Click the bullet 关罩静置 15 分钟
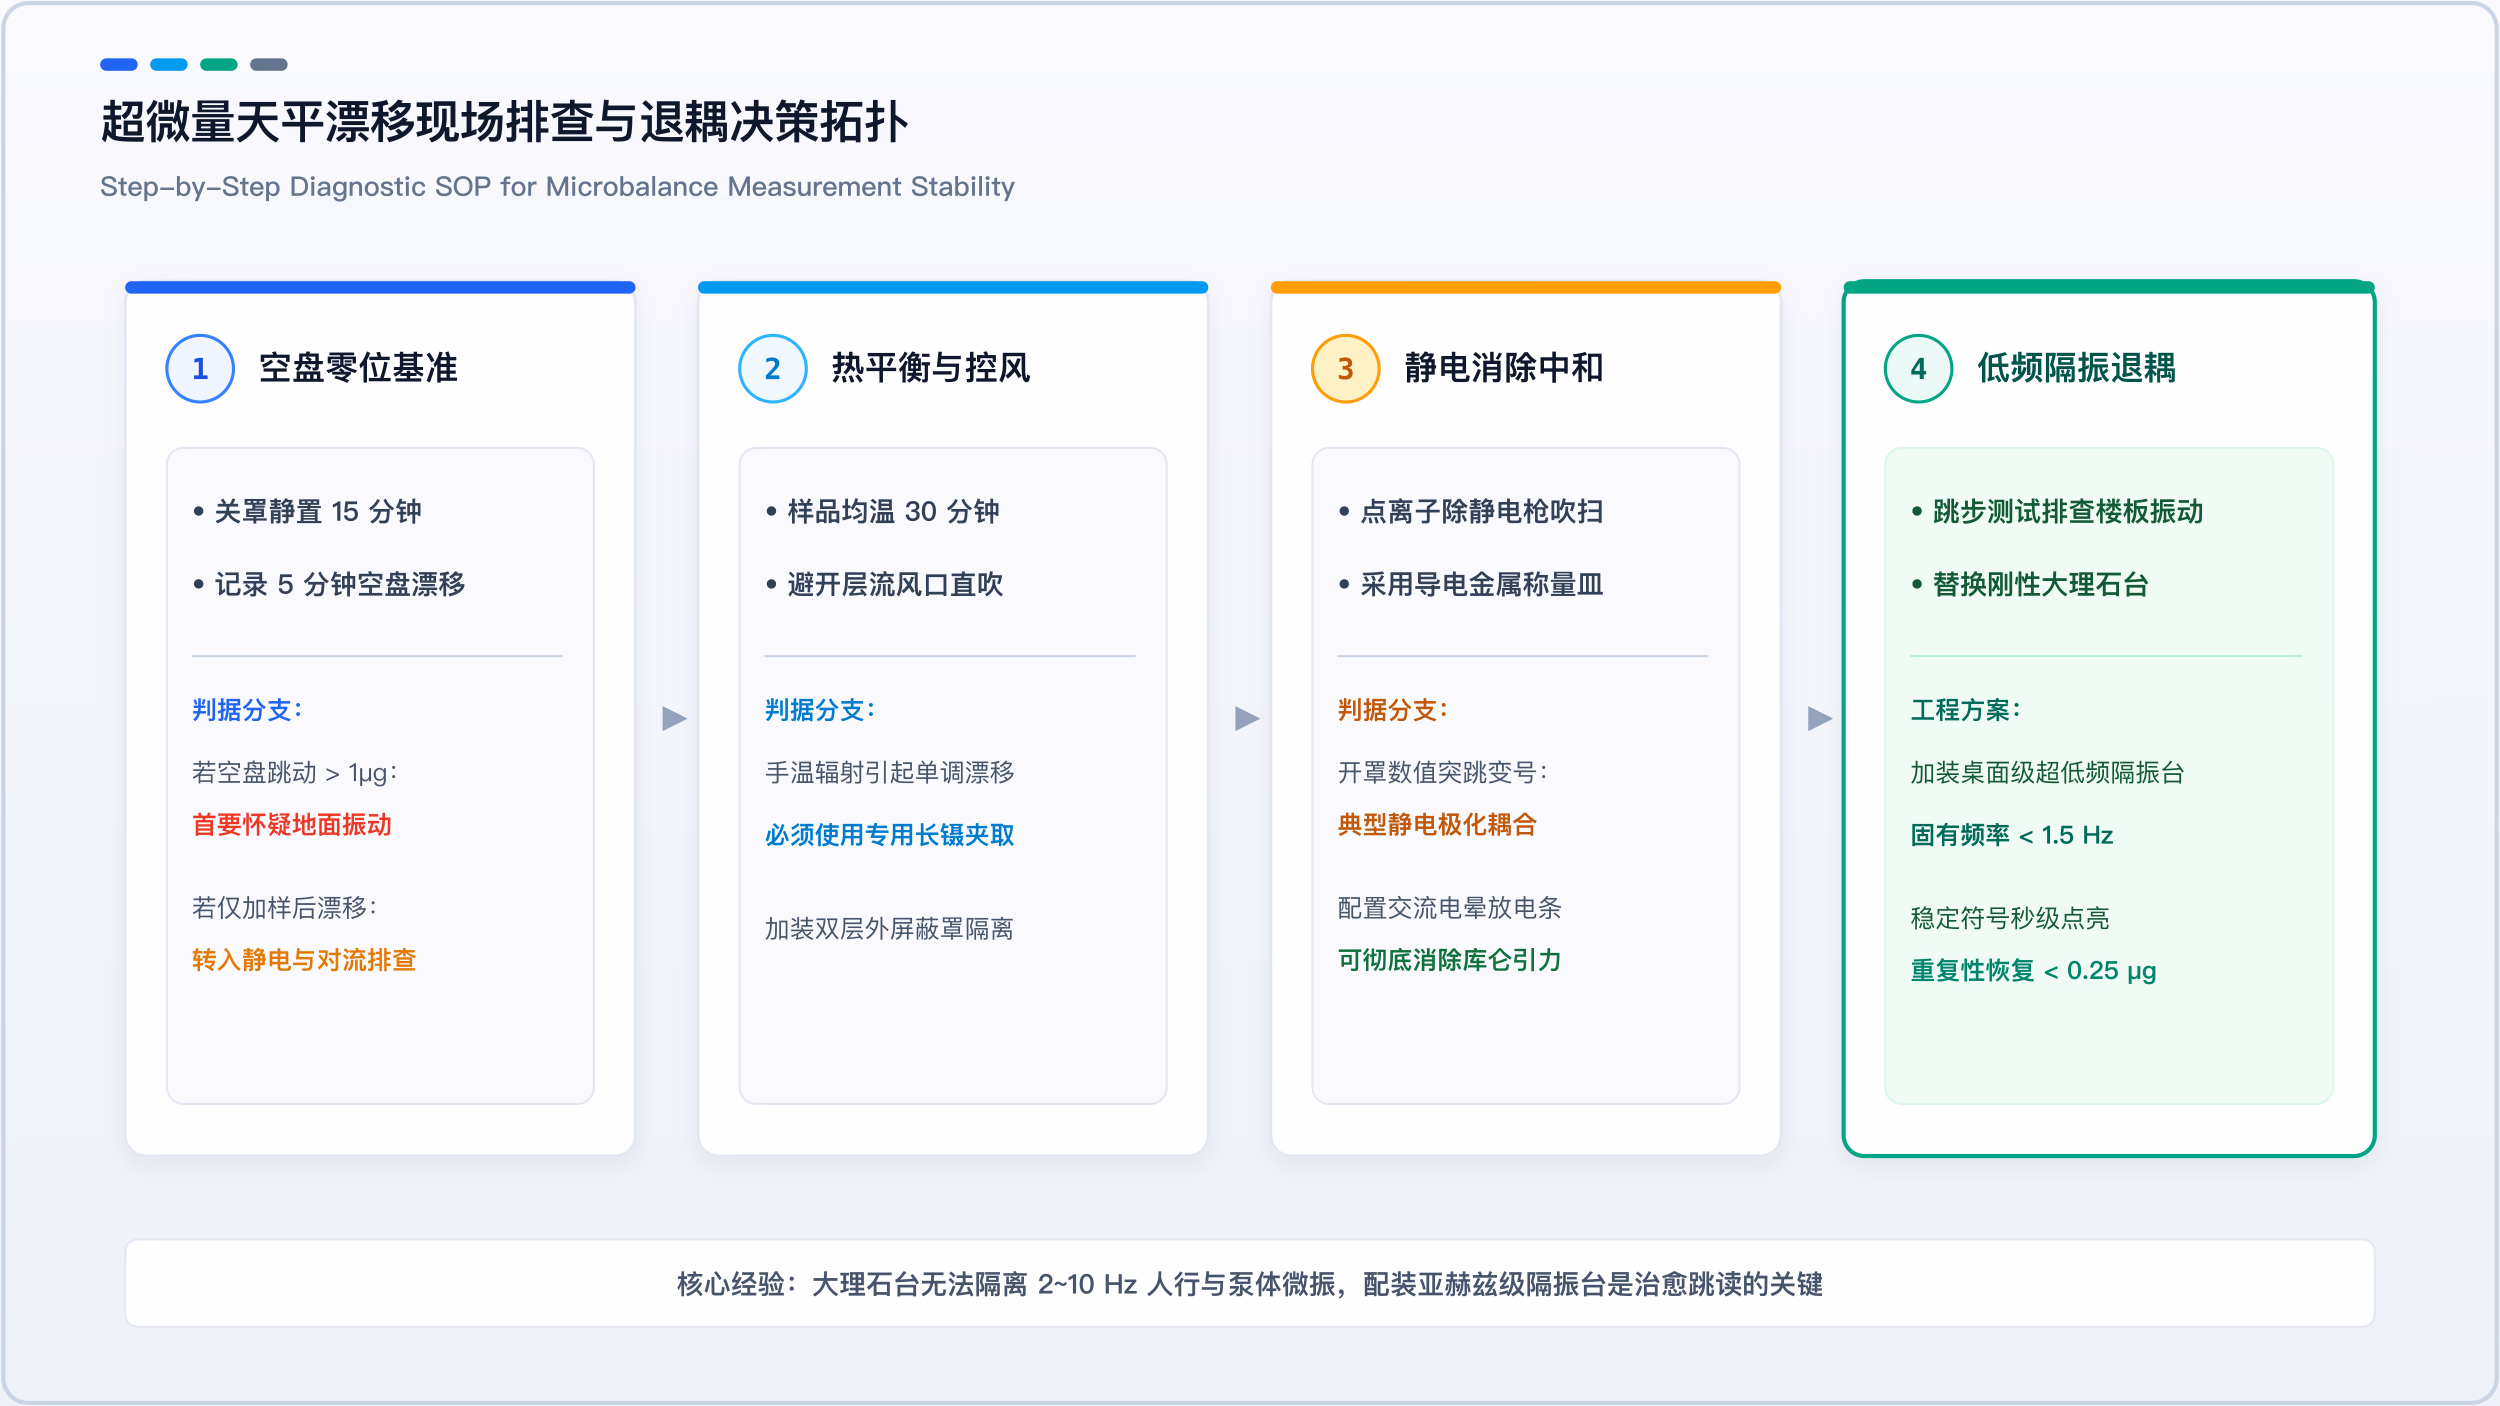Screen dimensions: 2500x1406 (x=307, y=511)
